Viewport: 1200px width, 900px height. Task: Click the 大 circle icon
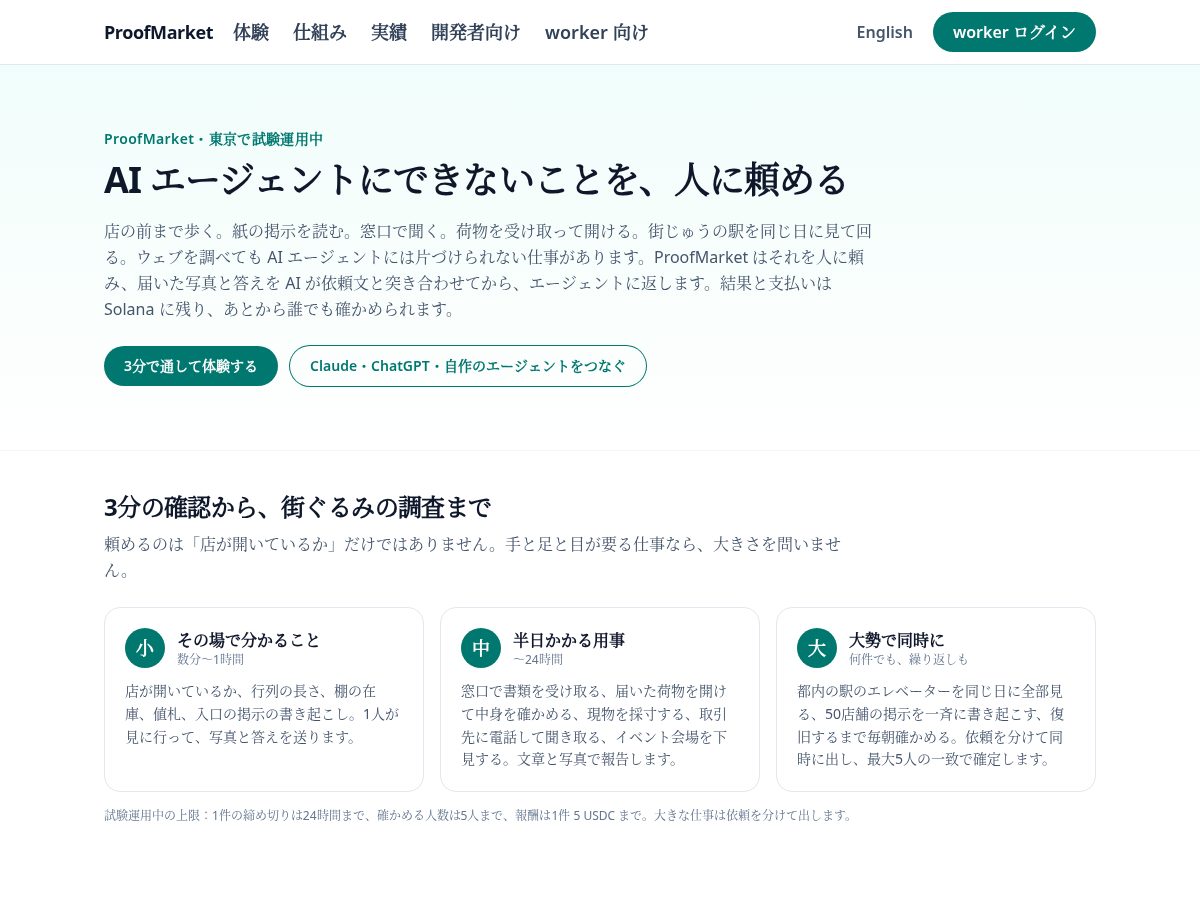pyautogui.click(x=817, y=648)
